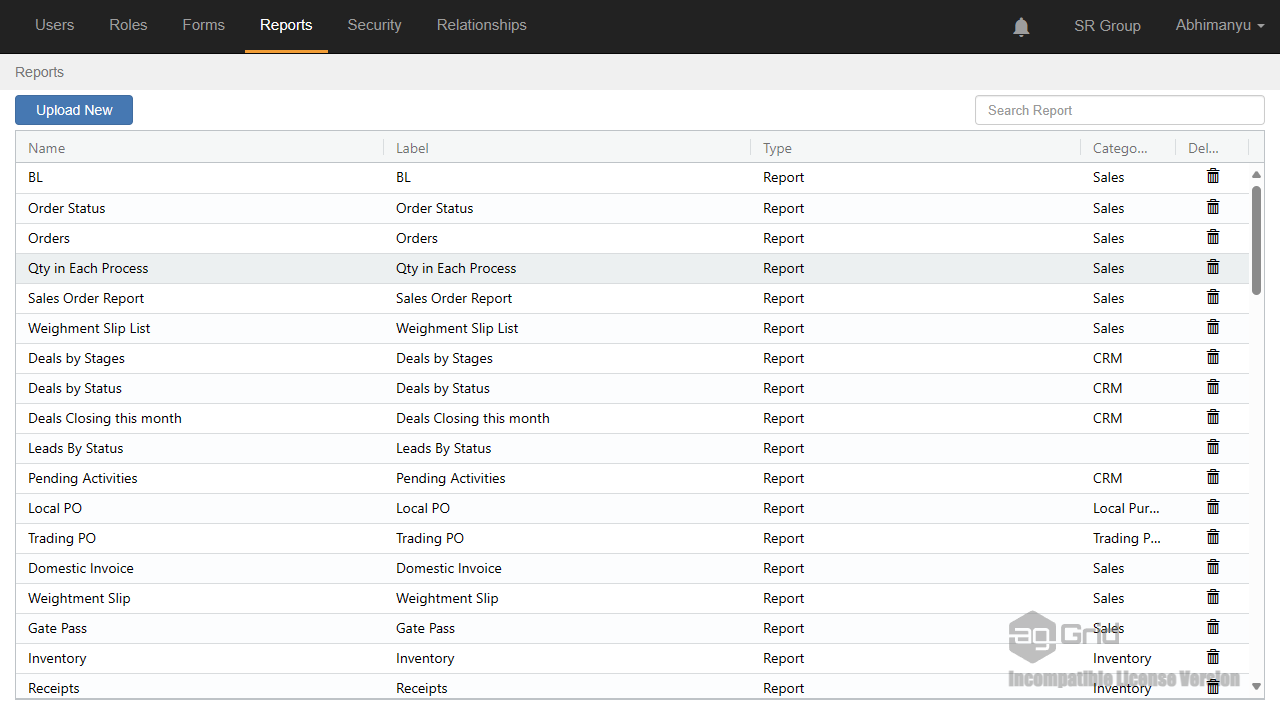The width and height of the screenshot is (1280, 720).
Task: Delete the Sales Order Report row
Action: point(1213,297)
